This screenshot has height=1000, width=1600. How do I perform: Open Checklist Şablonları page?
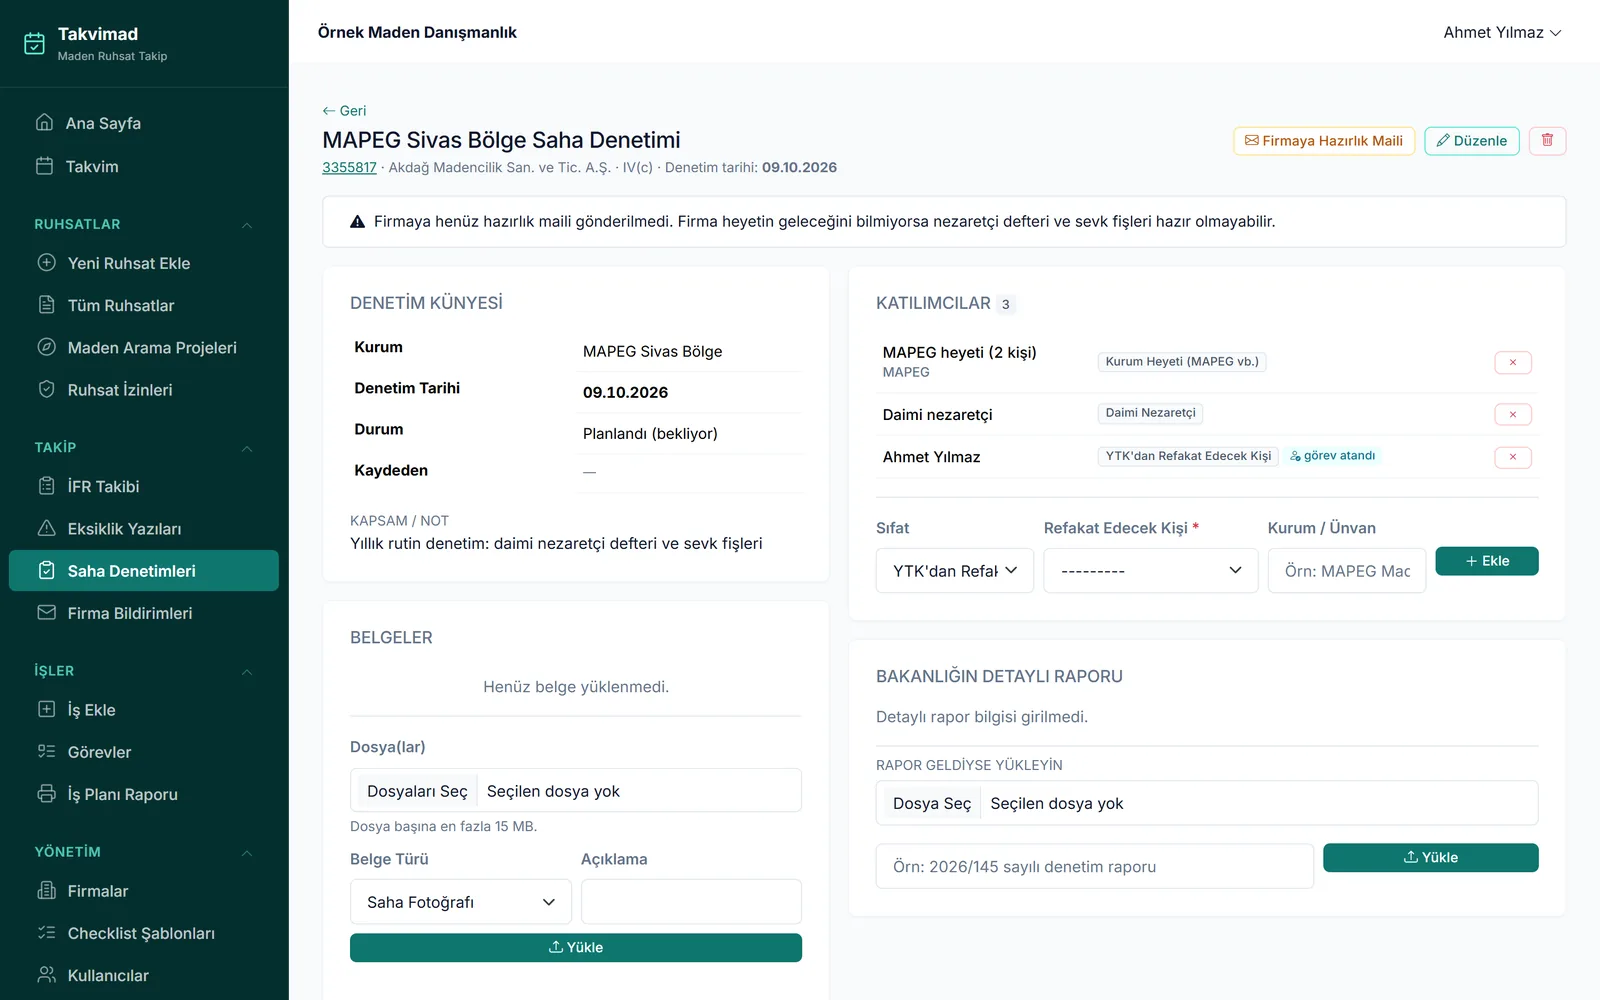click(x=144, y=933)
